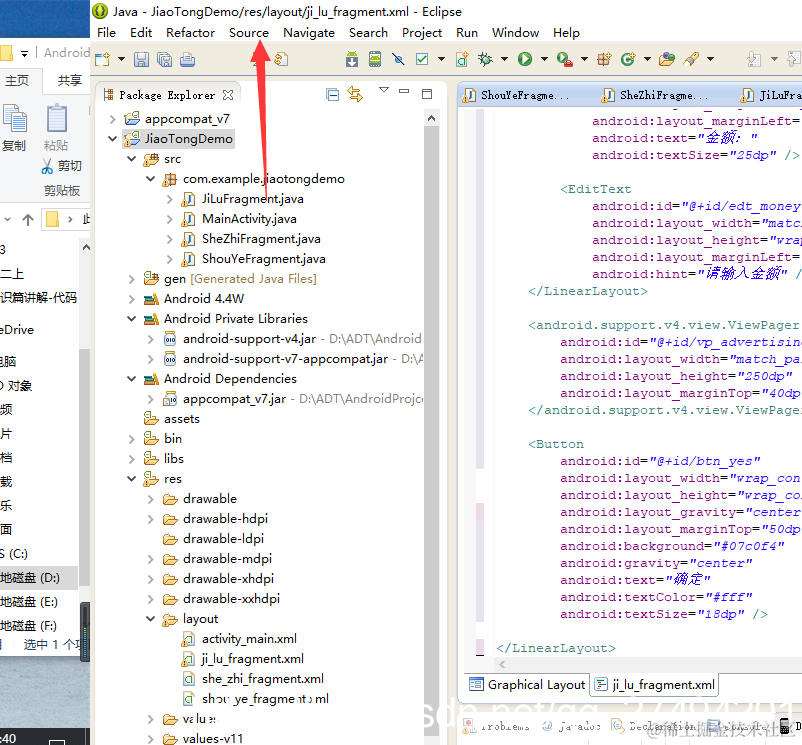
Task: Select the SheZhiFragment editor tab
Action: click(x=656, y=95)
